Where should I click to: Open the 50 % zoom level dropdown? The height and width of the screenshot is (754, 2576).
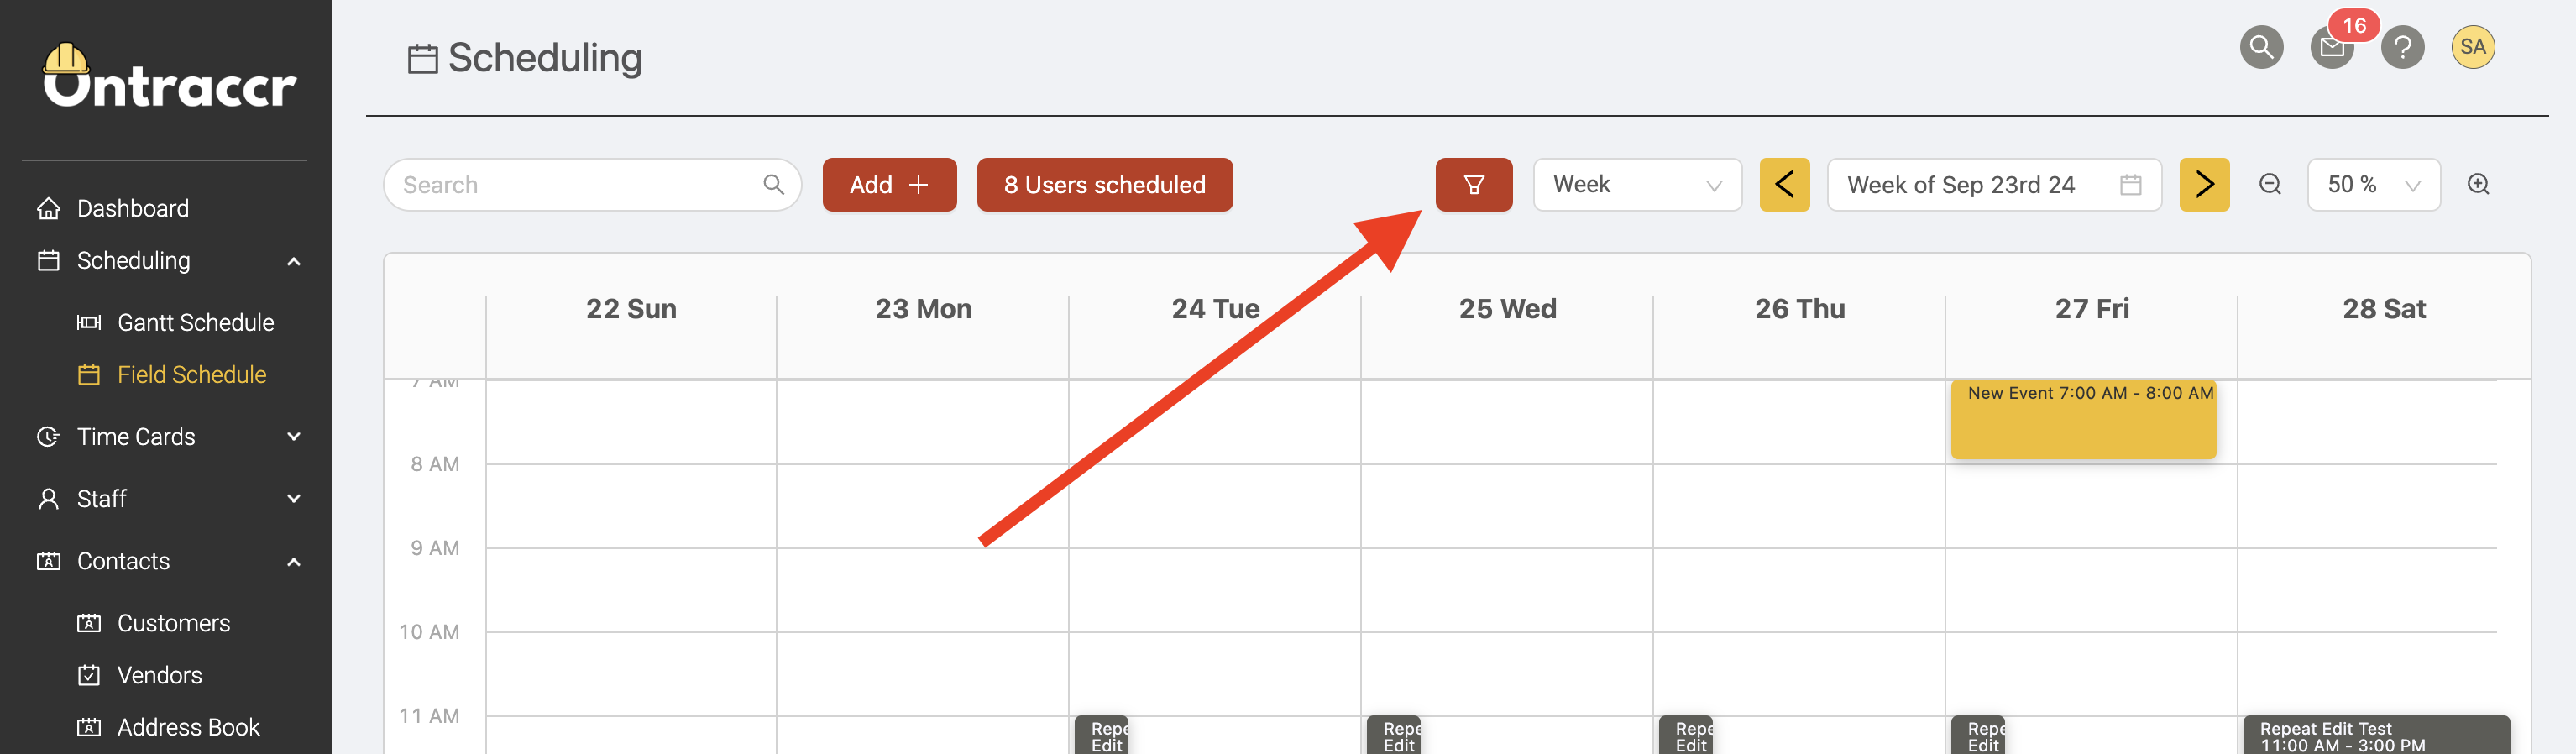click(2372, 185)
